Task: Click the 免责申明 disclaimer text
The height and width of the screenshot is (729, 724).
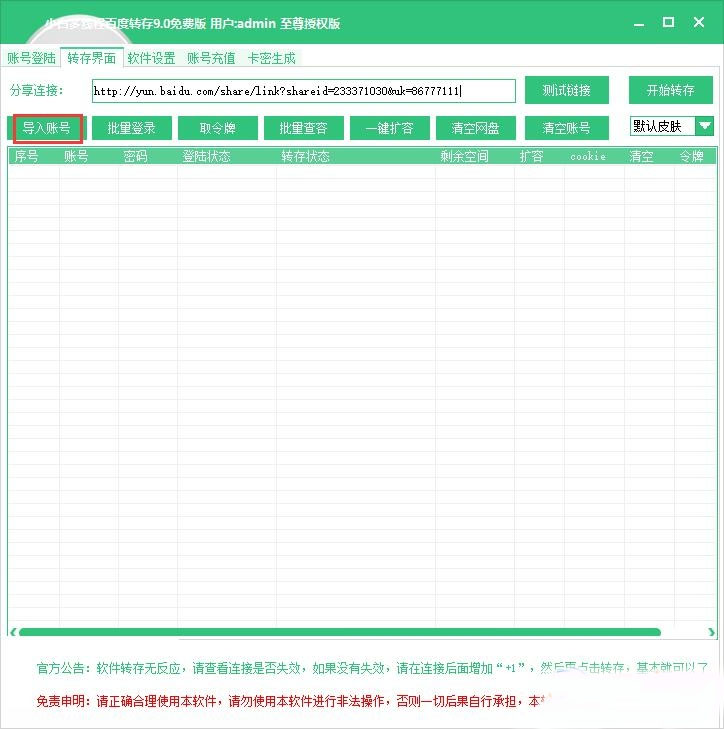Action: [293, 701]
